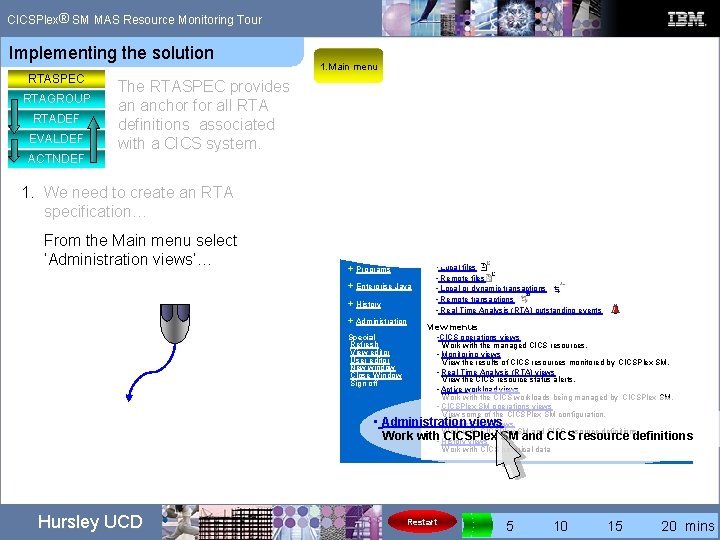Click the mouse illustration icon
This screenshot has height=540, width=720.
coord(175,323)
